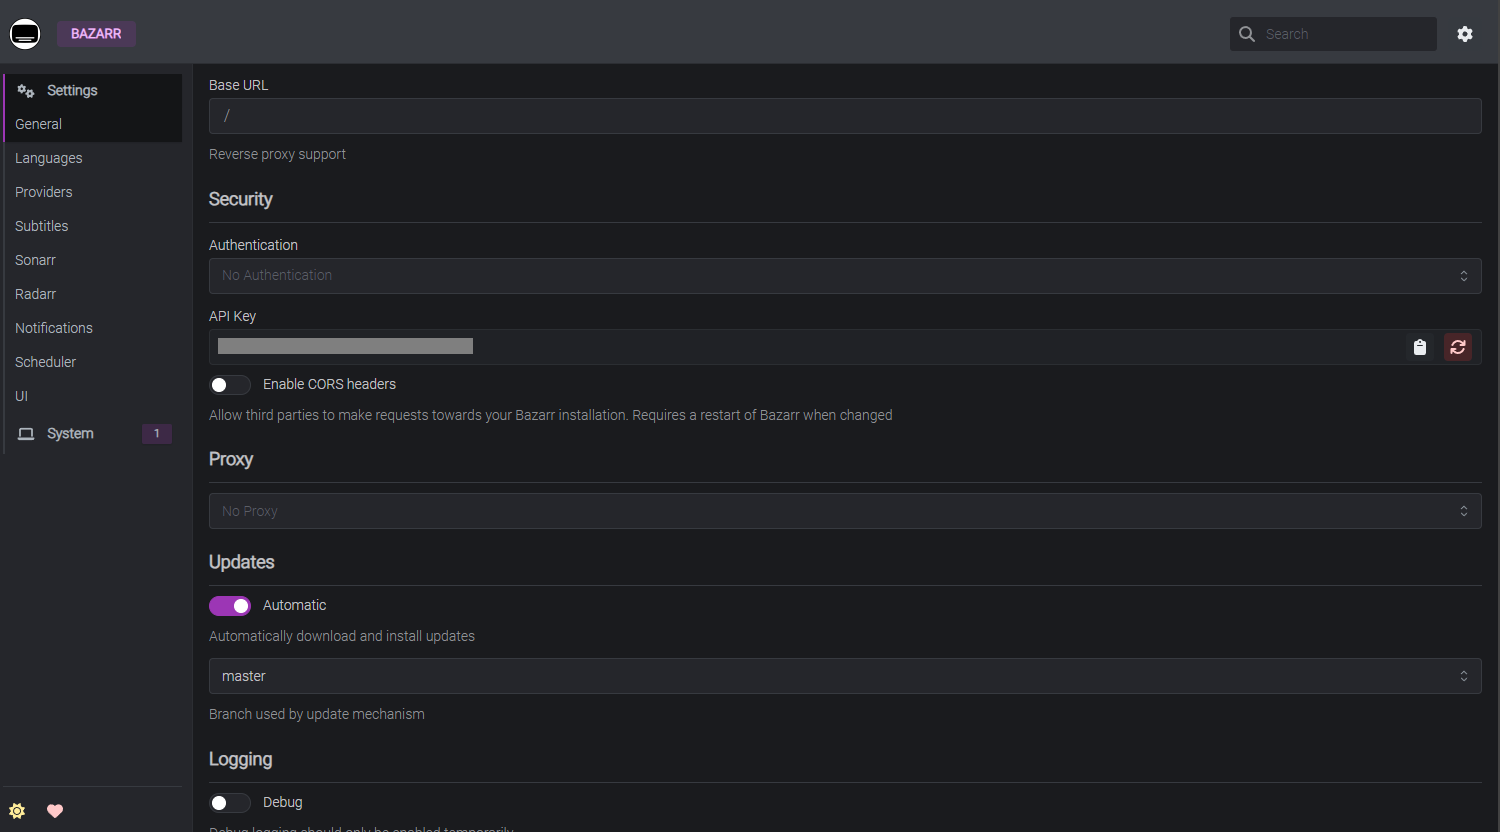Click the Base URL input field
The height and width of the screenshot is (832, 1500).
tap(844, 116)
